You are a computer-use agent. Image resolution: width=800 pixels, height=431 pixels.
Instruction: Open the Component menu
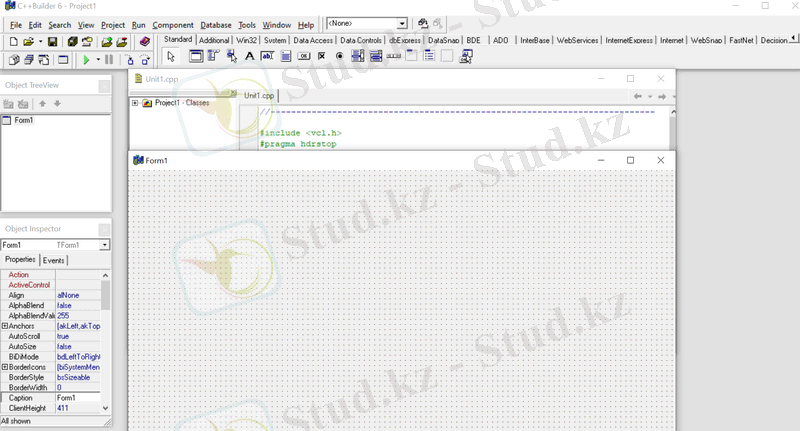173,25
